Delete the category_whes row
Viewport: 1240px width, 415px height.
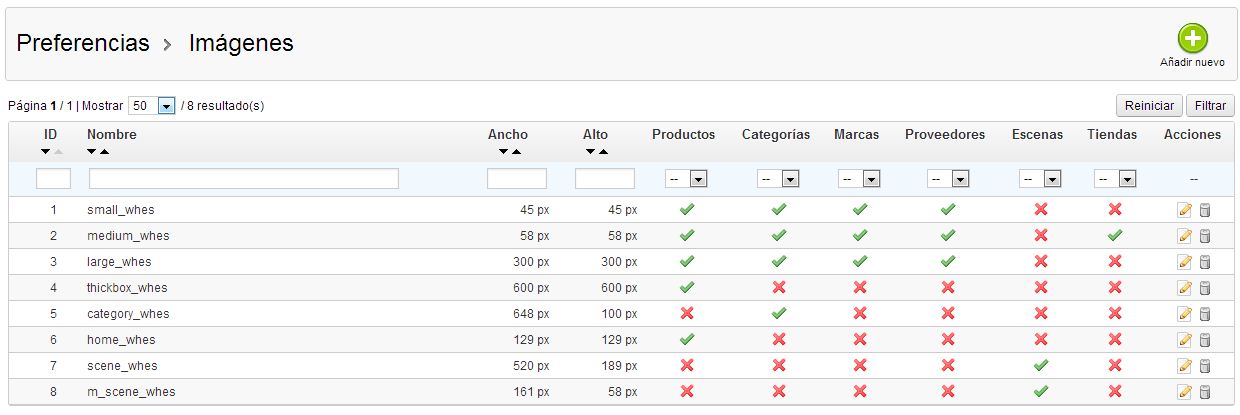point(1205,314)
